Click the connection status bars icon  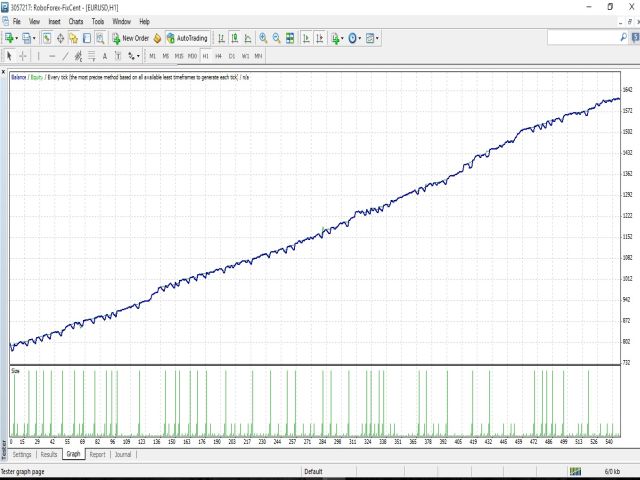pyautogui.click(x=575, y=471)
